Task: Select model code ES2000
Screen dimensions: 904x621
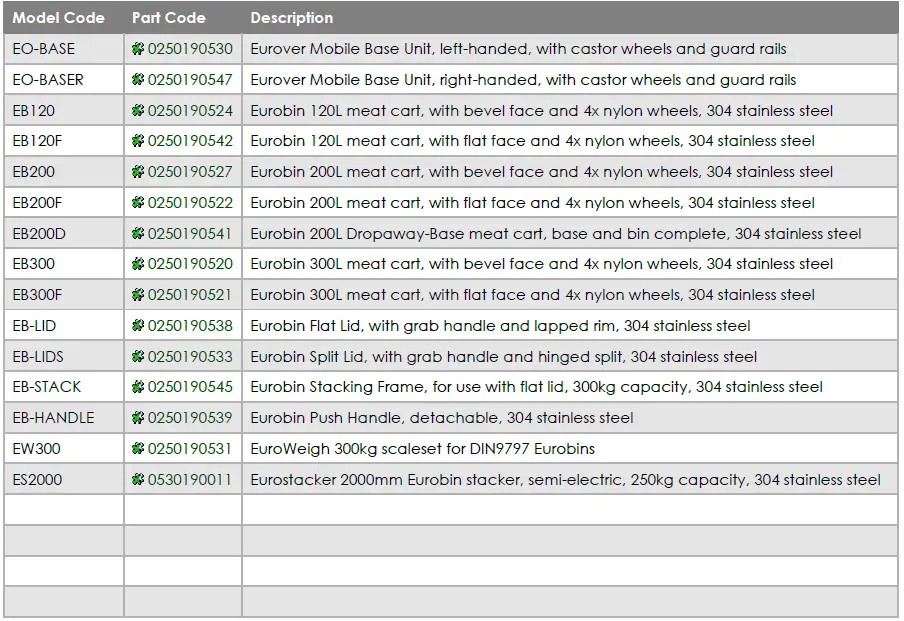Action: tap(37, 480)
